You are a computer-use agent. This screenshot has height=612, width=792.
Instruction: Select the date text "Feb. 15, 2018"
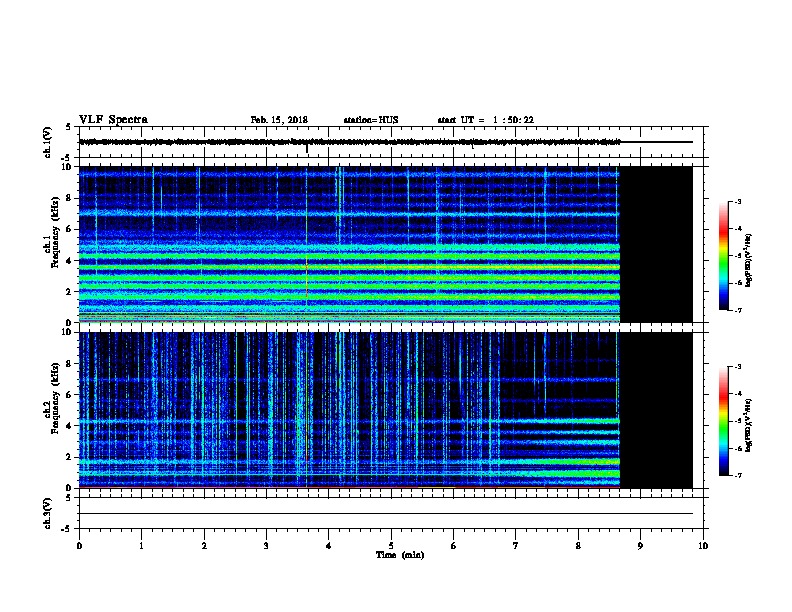coord(279,120)
